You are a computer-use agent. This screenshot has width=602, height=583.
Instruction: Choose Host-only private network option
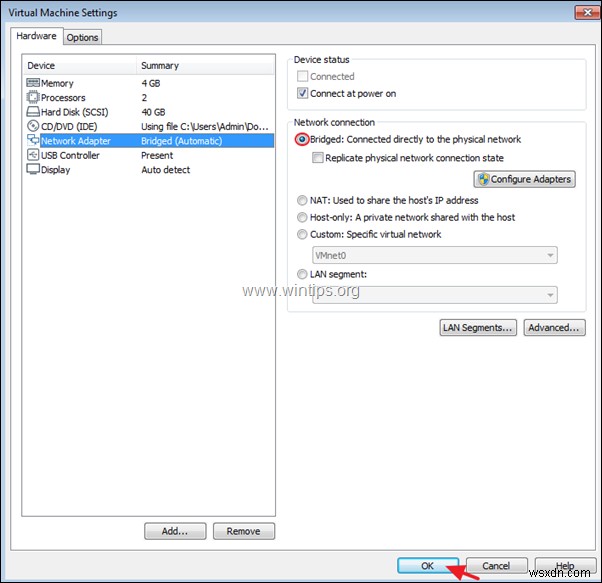[302, 217]
